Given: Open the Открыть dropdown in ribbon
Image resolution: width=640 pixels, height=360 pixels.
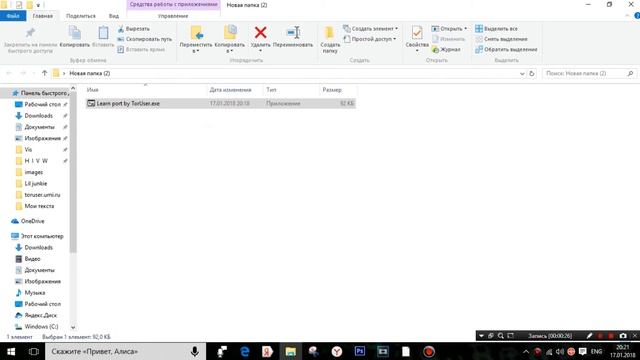Looking at the screenshot, I should coord(449,29).
